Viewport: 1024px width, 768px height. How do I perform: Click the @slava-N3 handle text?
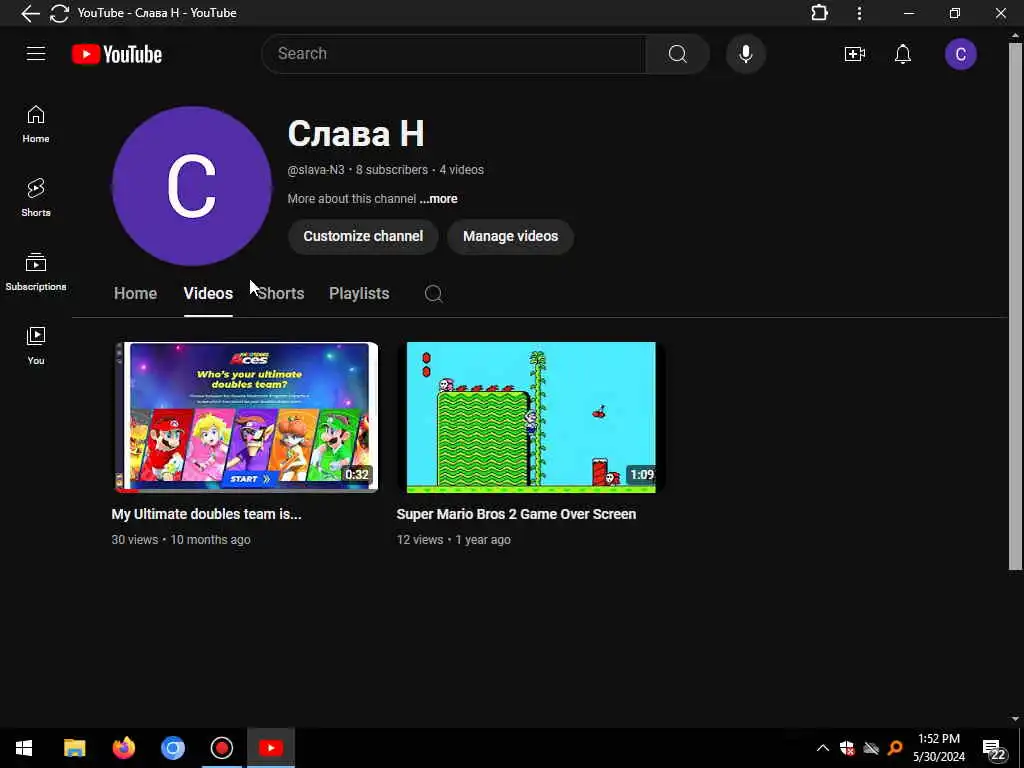[316, 170]
